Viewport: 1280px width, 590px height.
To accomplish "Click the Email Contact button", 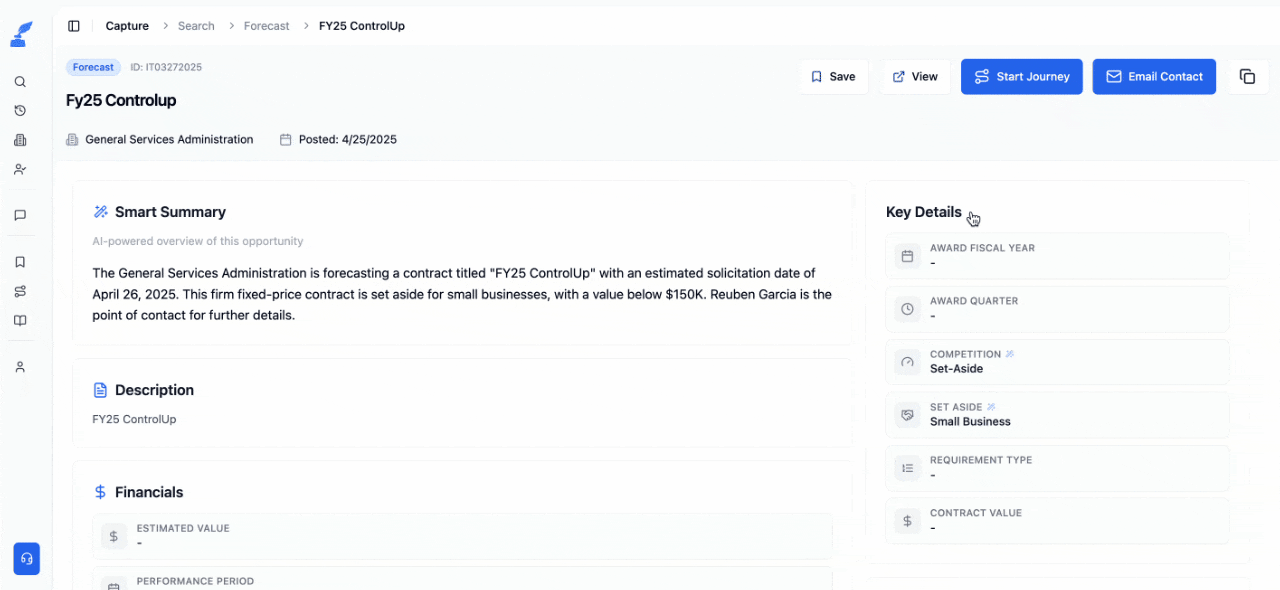I will pyautogui.click(x=1154, y=76).
